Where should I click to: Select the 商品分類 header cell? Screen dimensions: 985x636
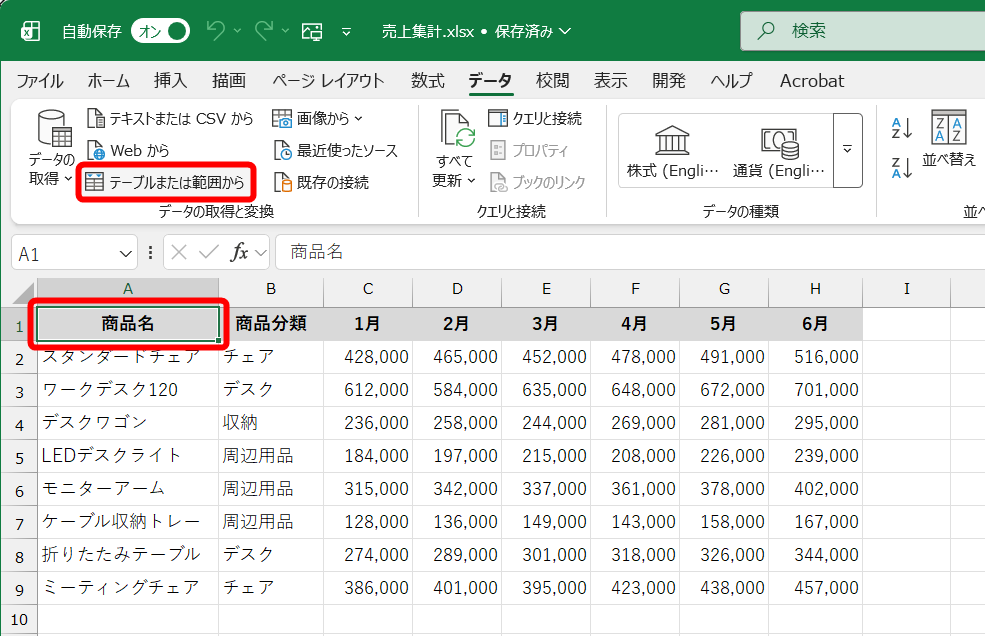[271, 324]
